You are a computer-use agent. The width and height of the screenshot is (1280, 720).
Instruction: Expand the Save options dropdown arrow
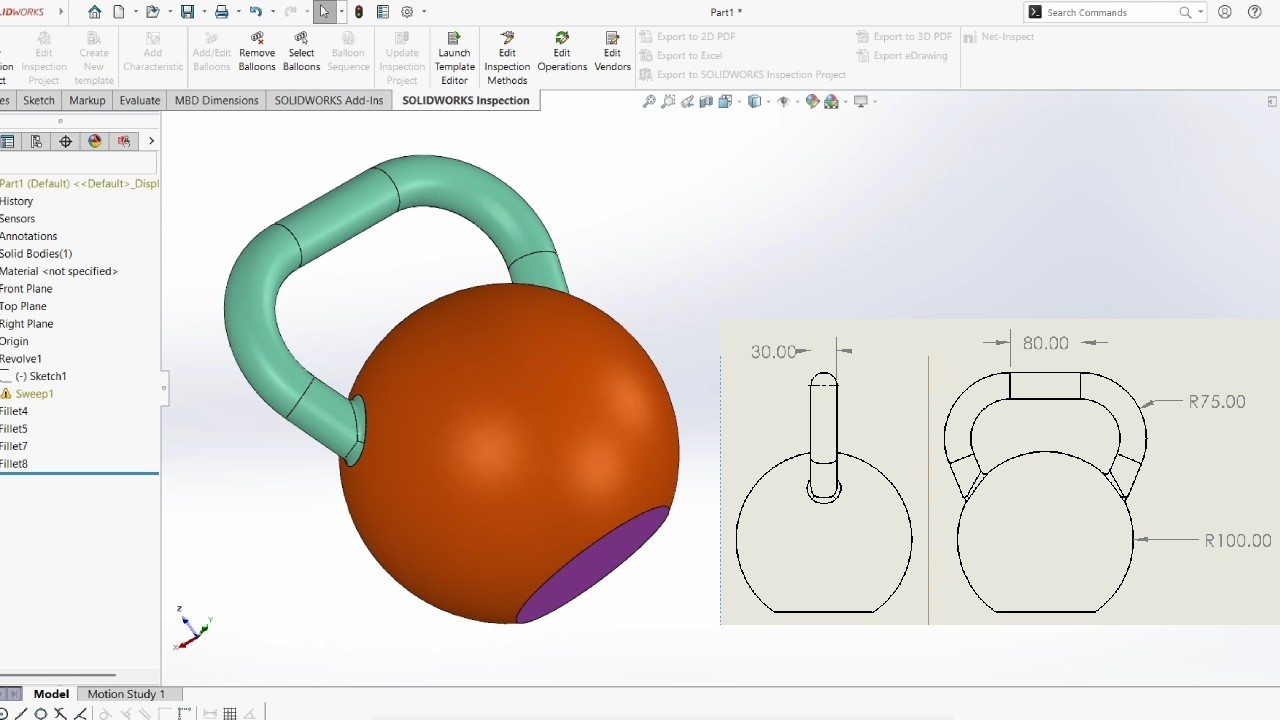tap(203, 12)
